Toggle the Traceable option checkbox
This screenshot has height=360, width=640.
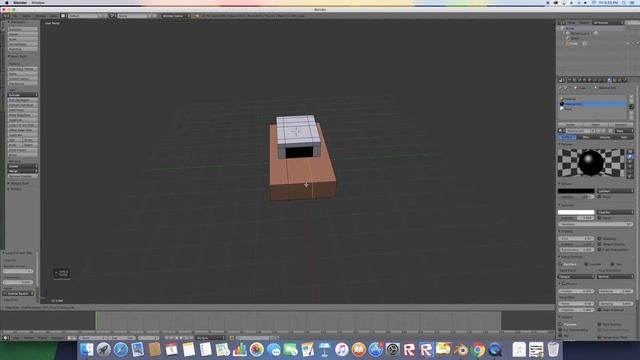click(560, 324)
